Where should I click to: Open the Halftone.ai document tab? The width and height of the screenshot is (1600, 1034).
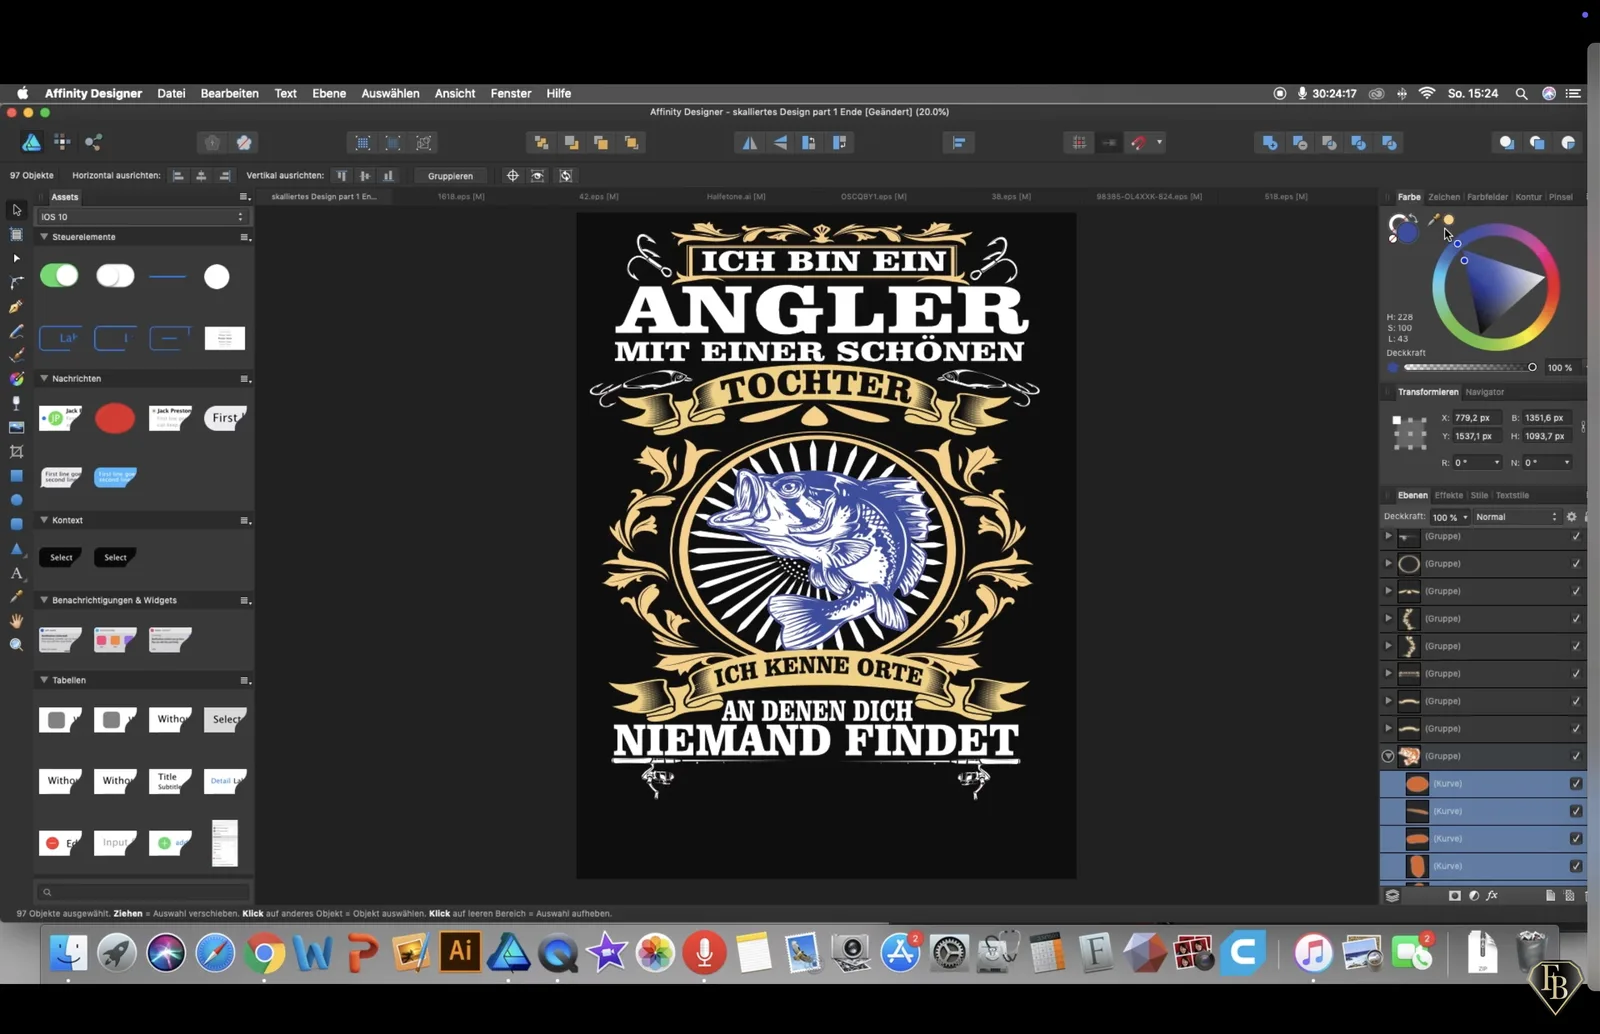pyautogui.click(x=736, y=197)
